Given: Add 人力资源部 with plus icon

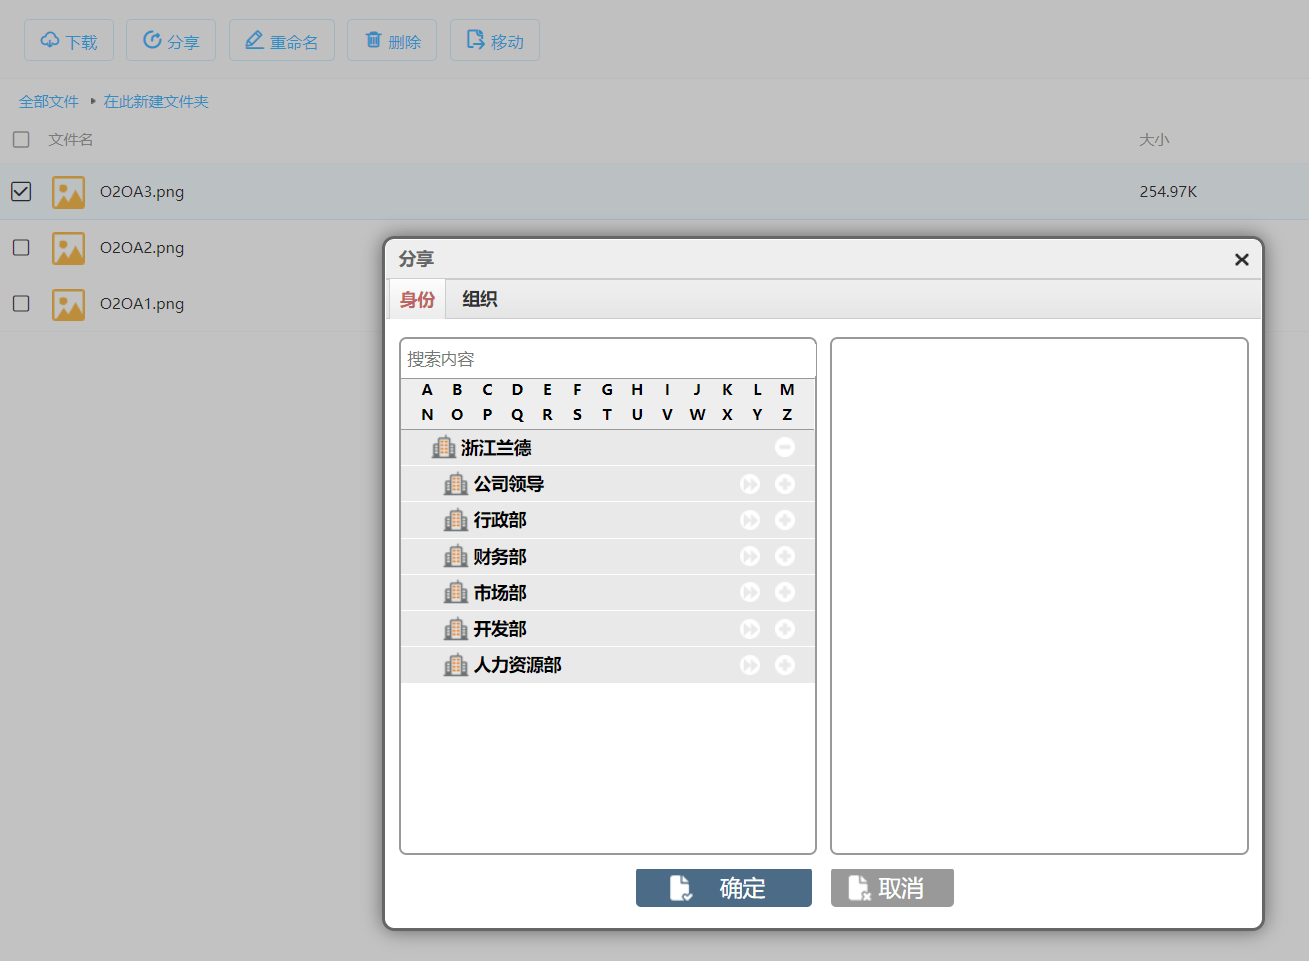Looking at the screenshot, I should [x=785, y=665].
